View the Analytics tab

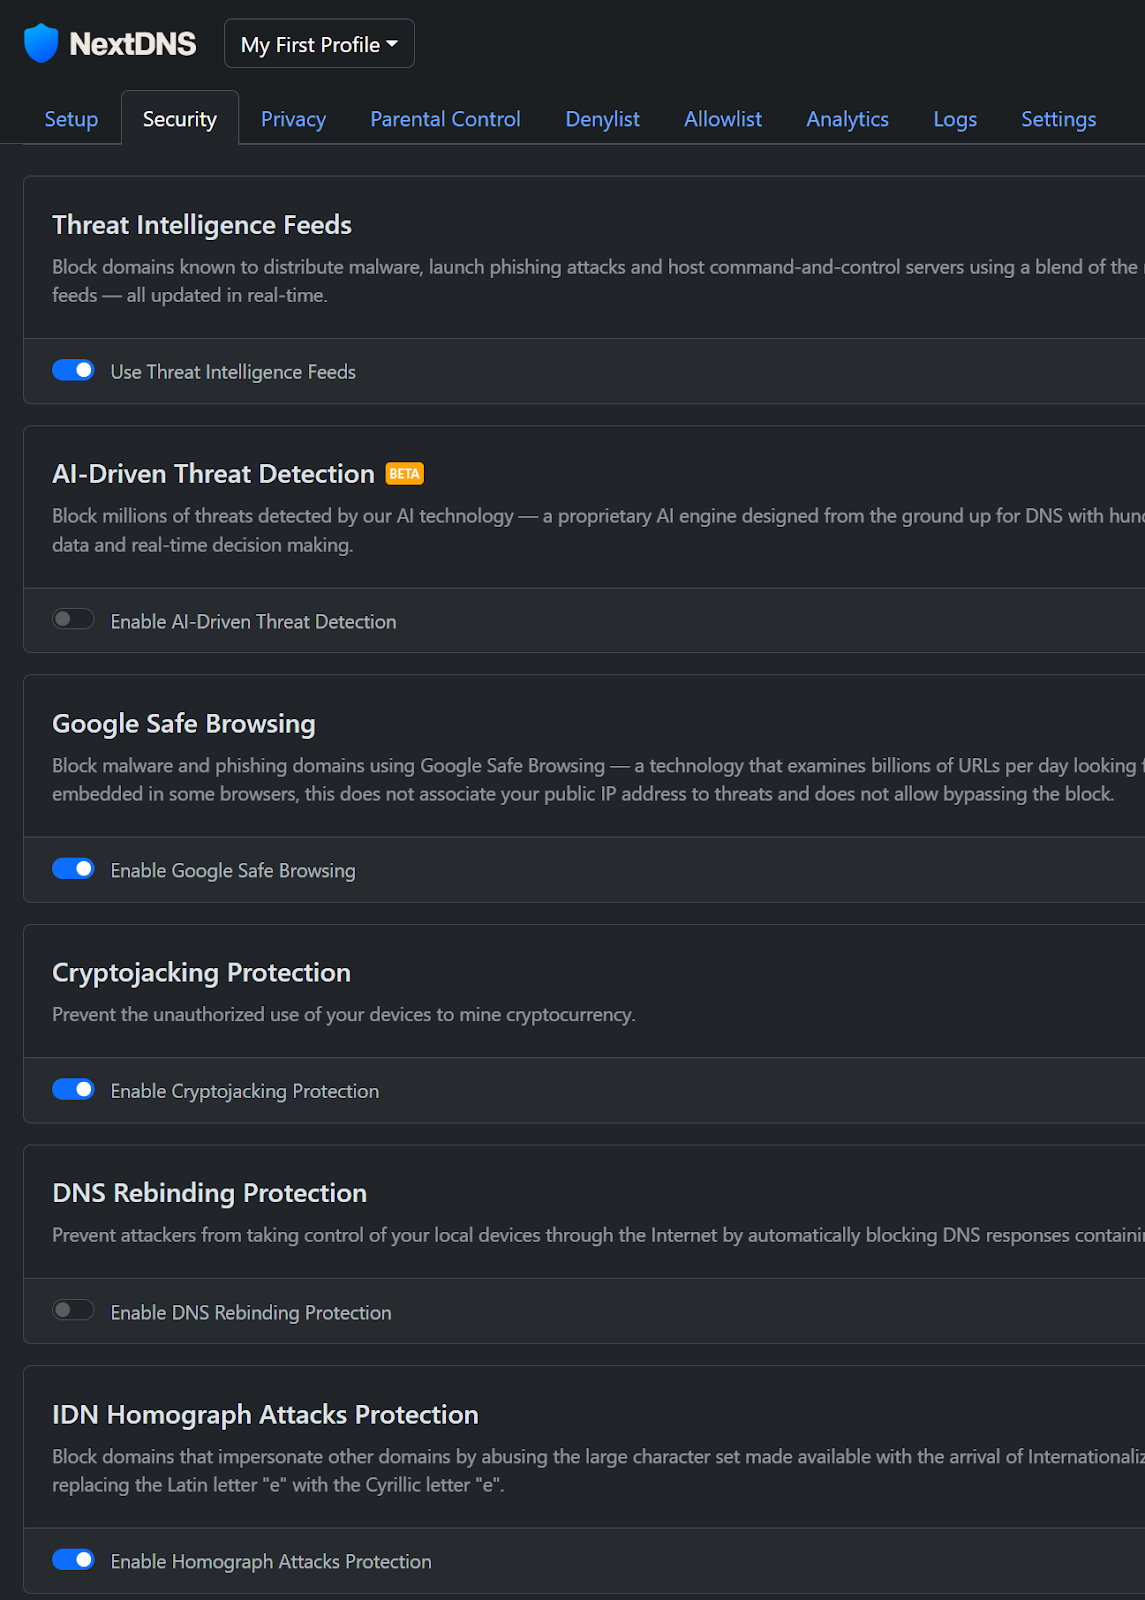click(847, 118)
